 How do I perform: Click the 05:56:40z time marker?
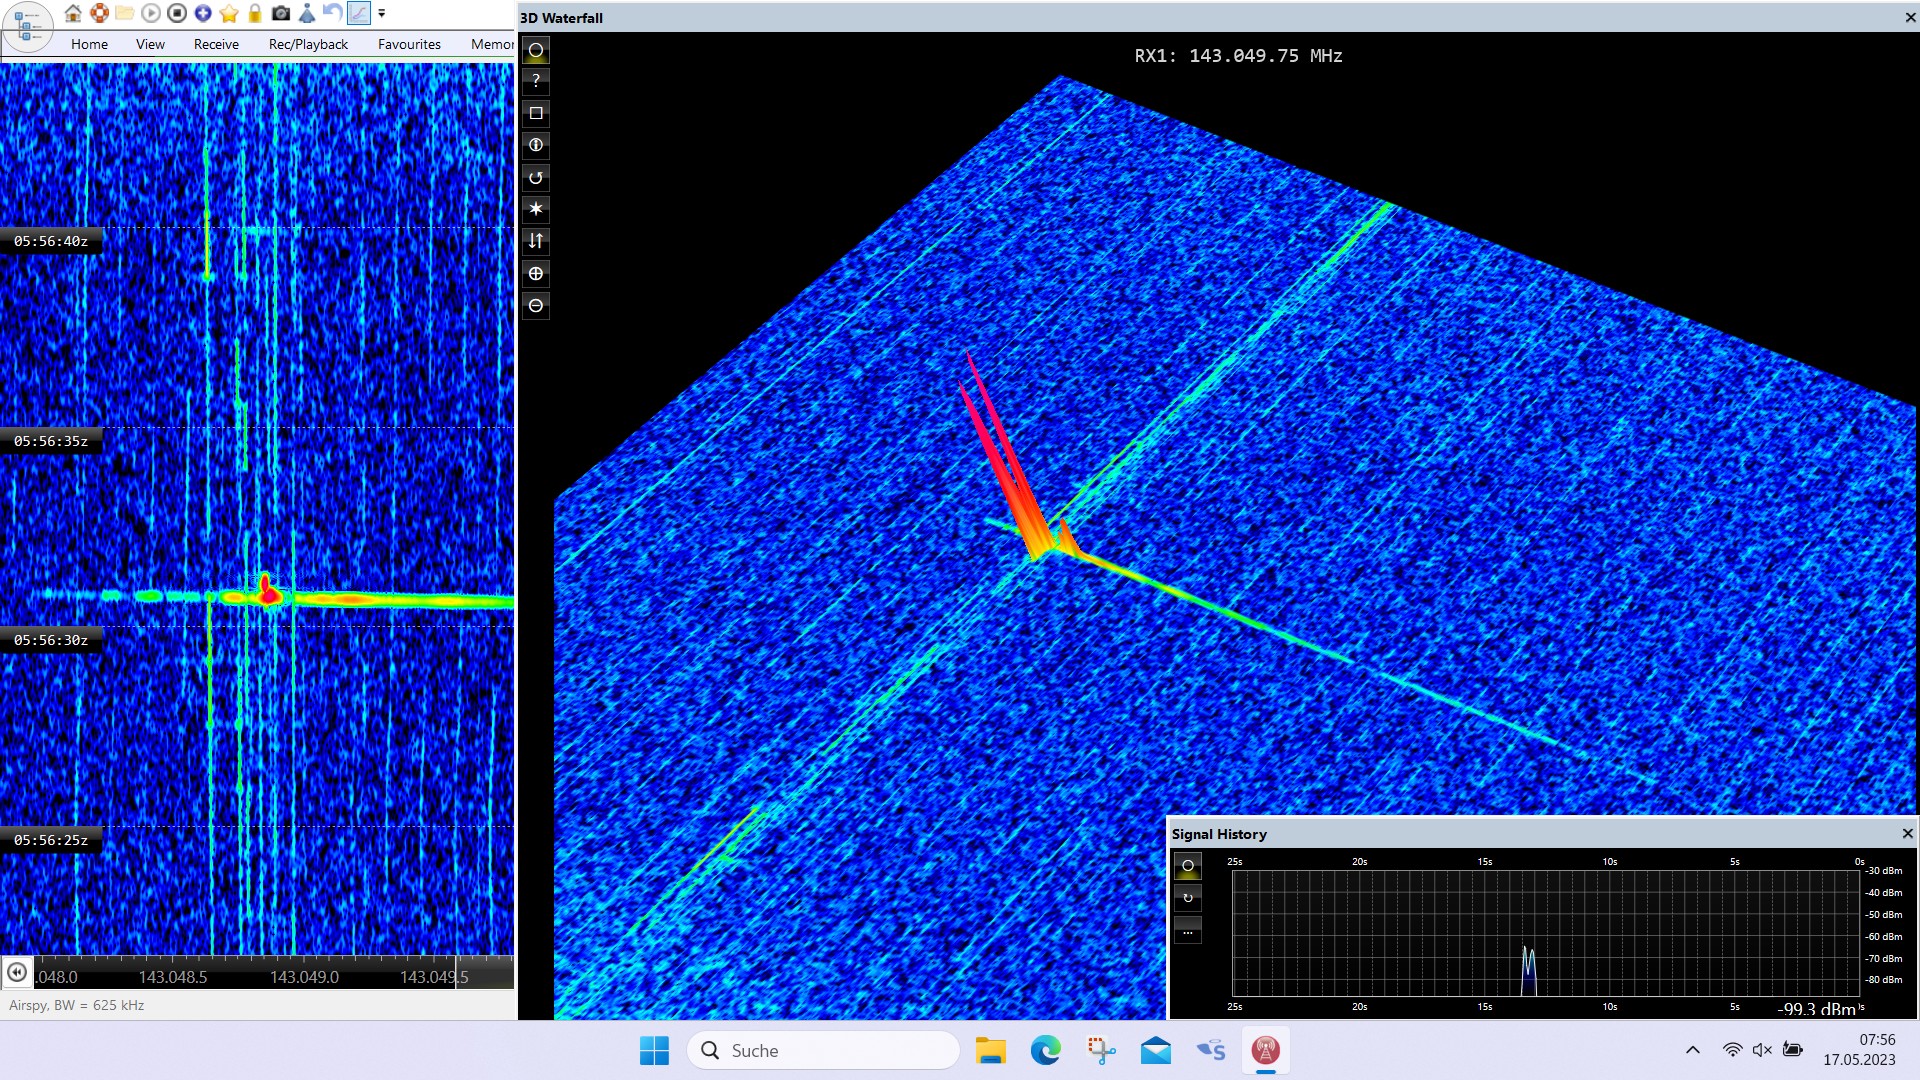click(x=51, y=241)
